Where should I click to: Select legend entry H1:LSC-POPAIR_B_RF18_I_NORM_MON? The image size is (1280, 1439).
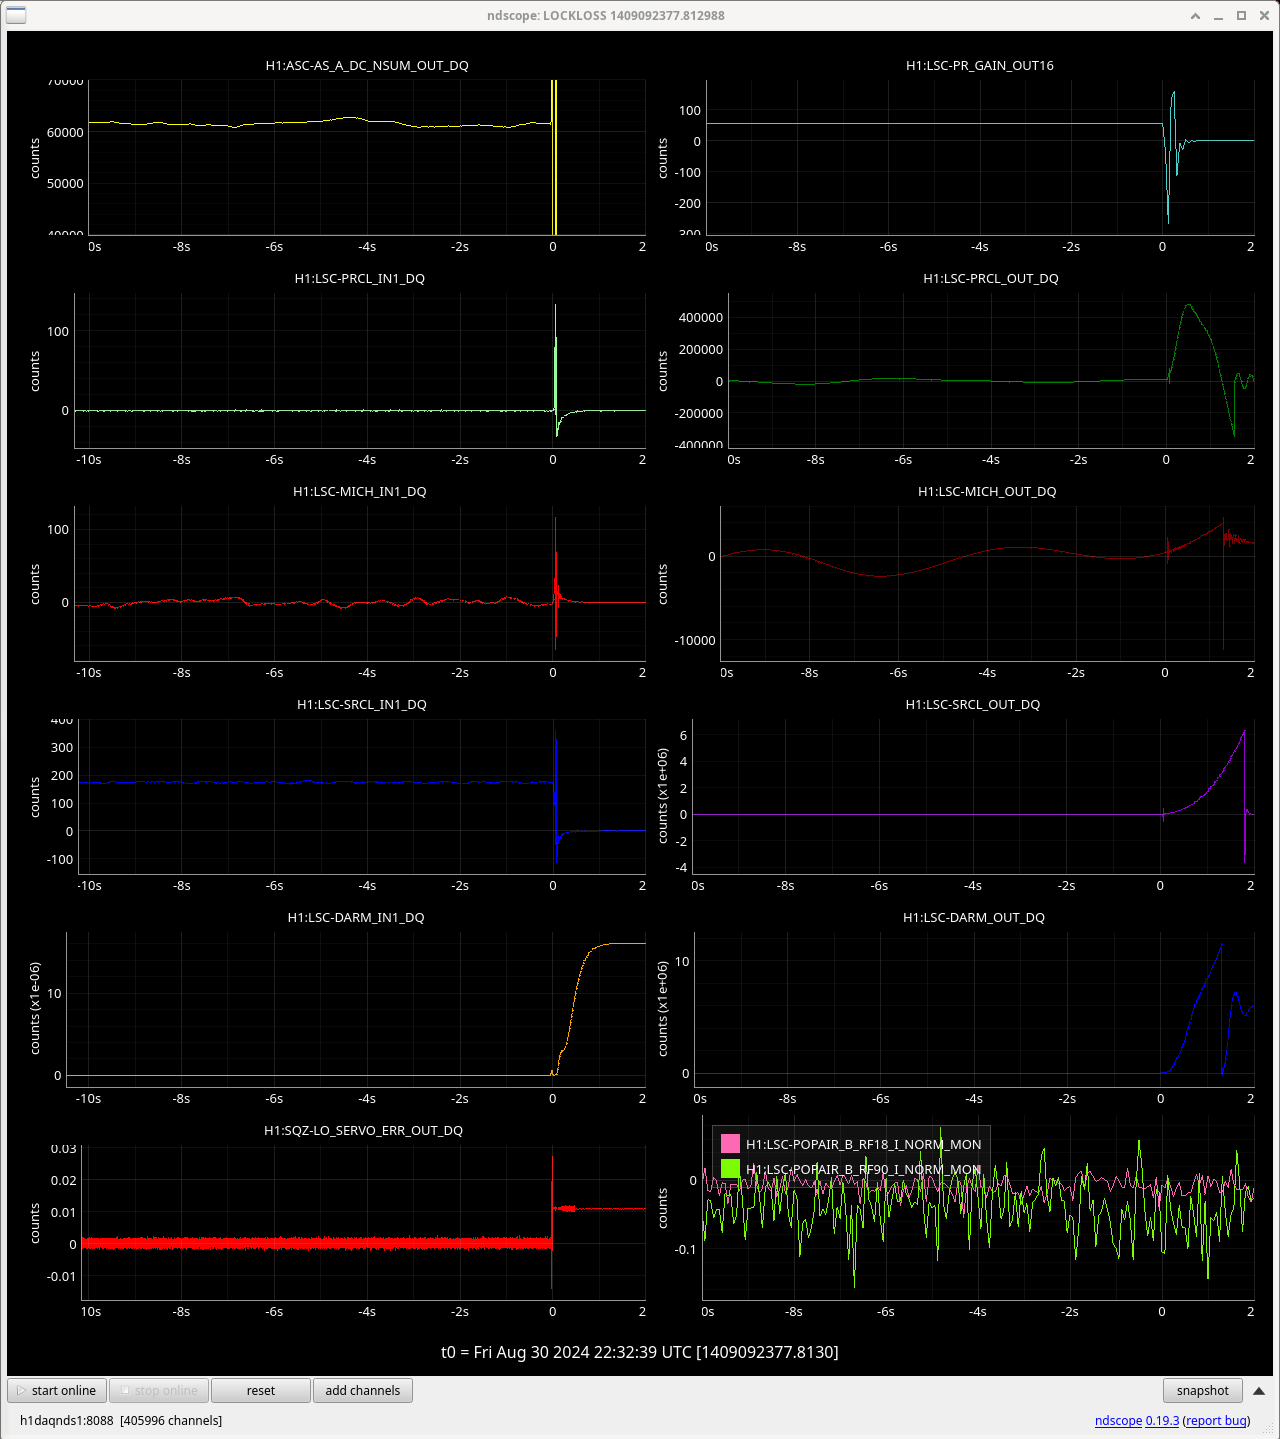(x=863, y=1144)
